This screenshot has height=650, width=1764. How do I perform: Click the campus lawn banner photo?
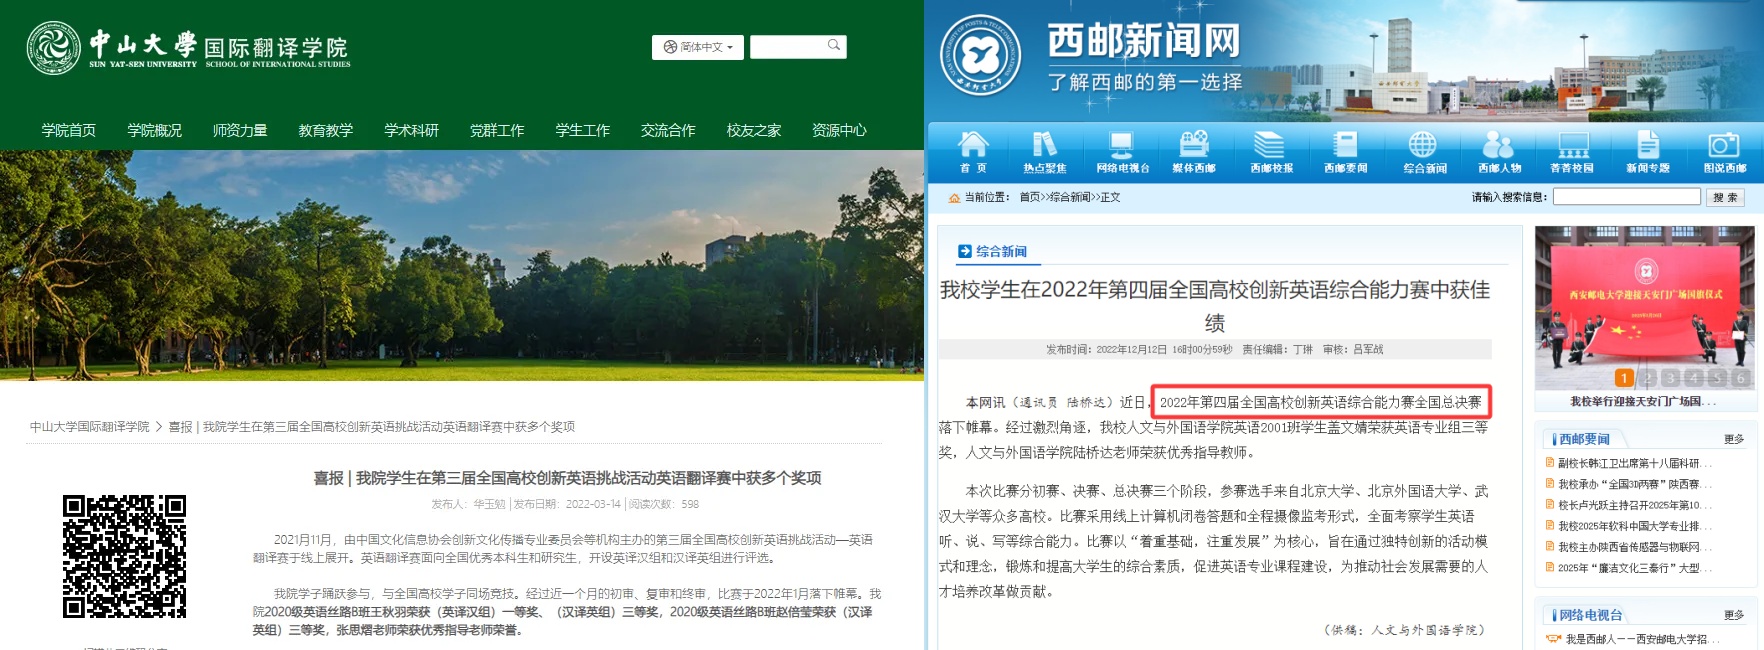tap(462, 265)
